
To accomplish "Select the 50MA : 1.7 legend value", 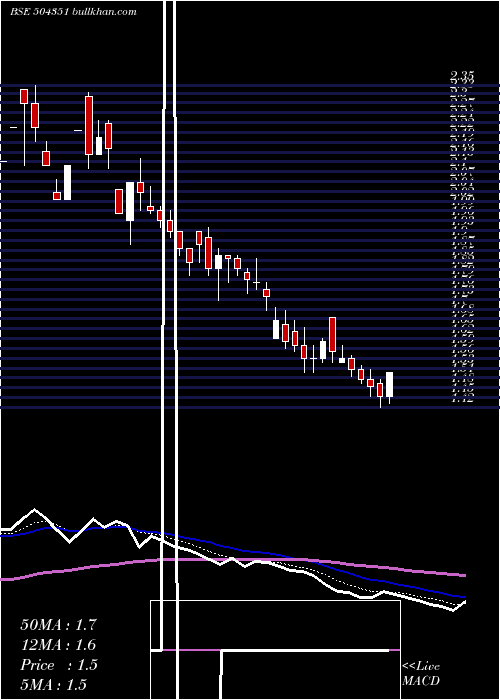I will coord(58,625).
